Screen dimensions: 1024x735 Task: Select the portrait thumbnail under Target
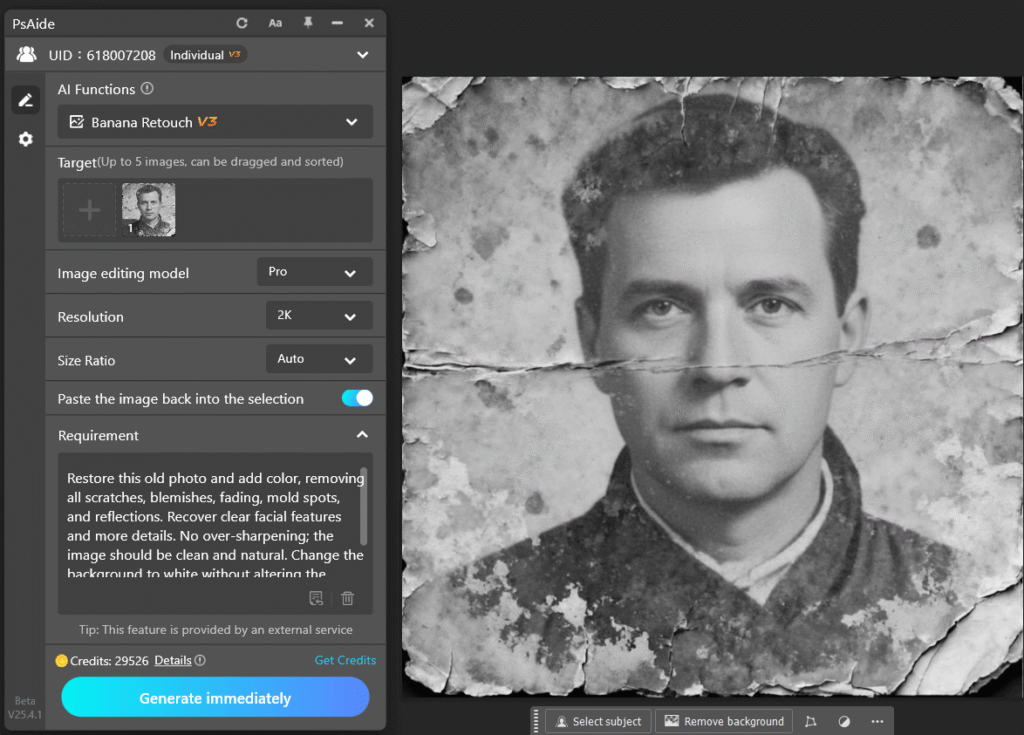coord(147,210)
